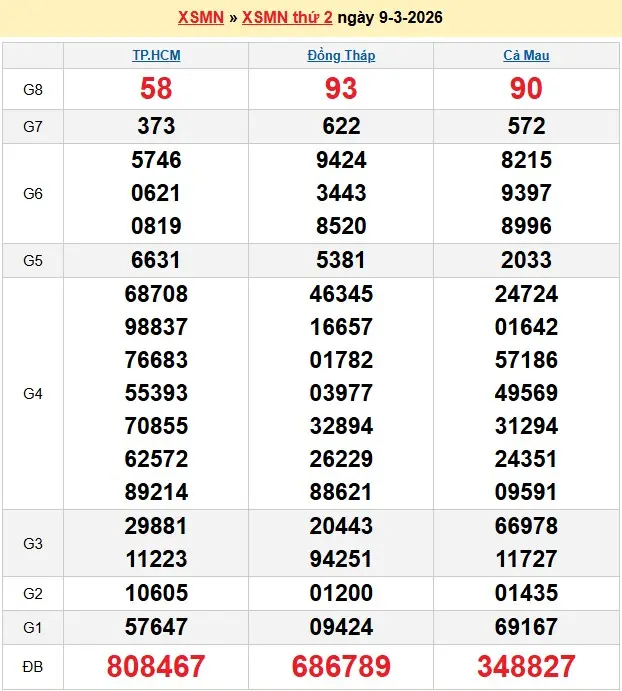Click G1 number 69167
Screen dimensions: 622x691
pos(526,628)
